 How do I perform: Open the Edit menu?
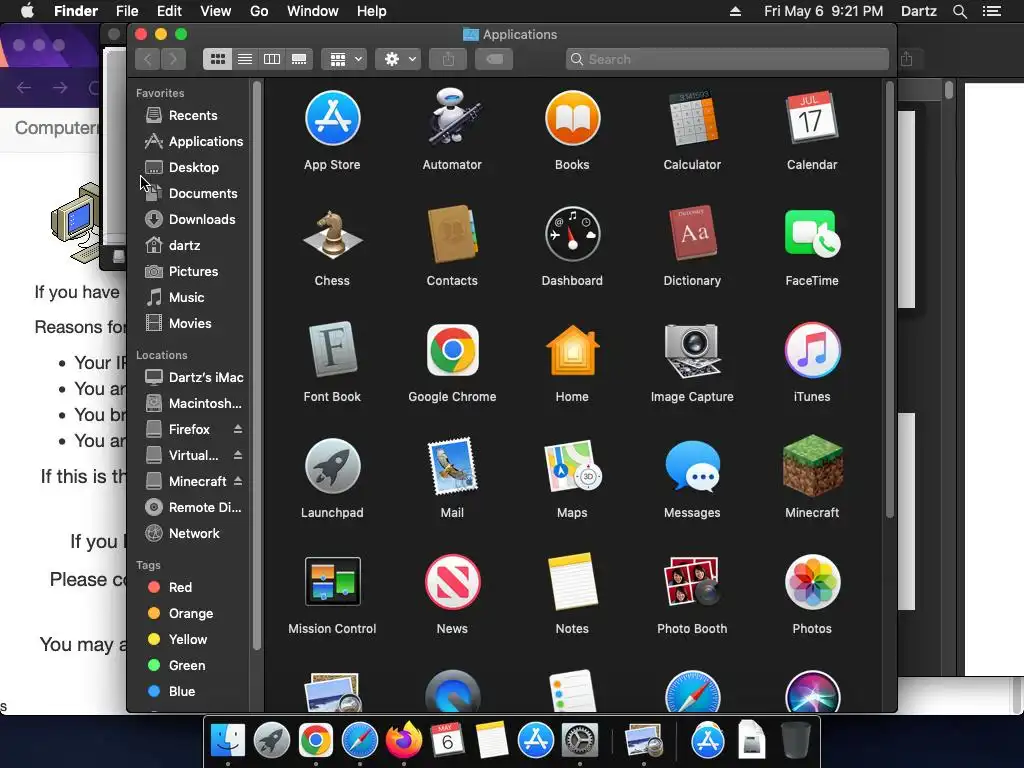coord(169,11)
